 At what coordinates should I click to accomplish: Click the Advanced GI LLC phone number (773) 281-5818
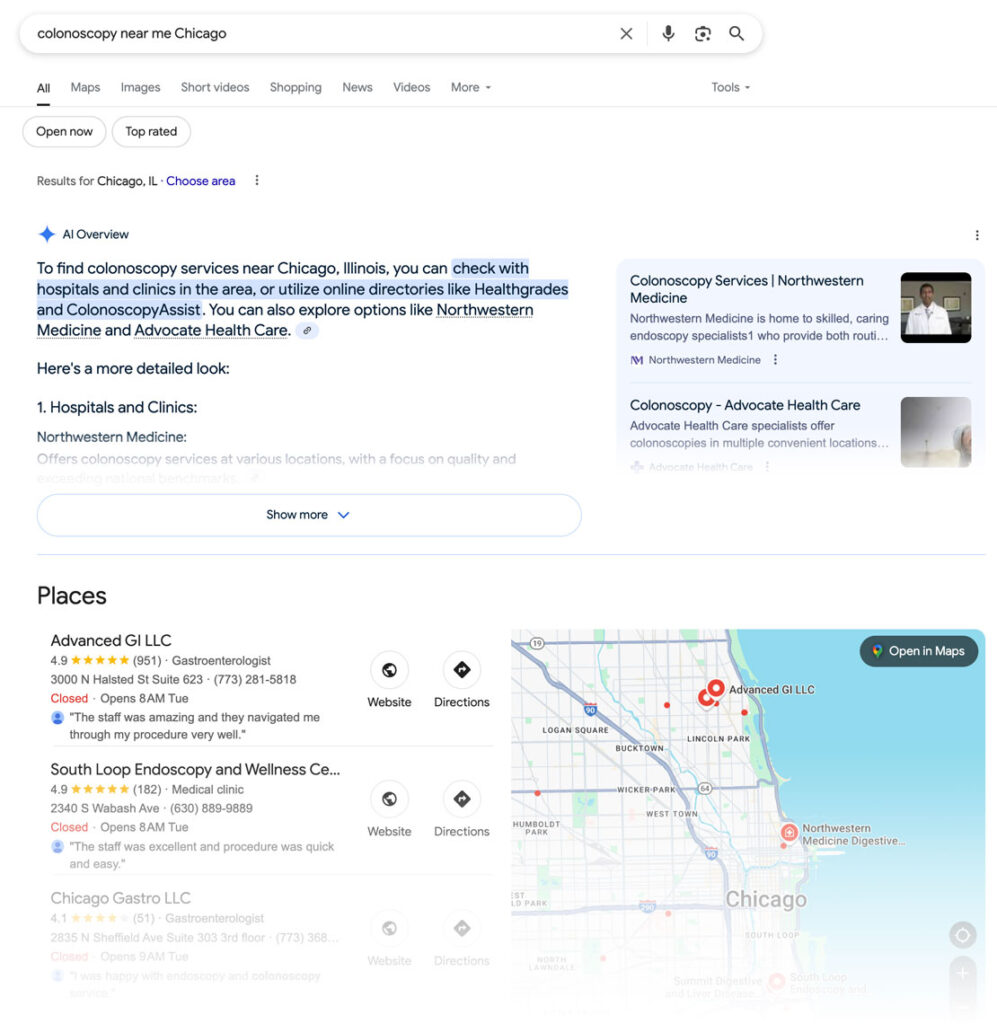point(255,680)
